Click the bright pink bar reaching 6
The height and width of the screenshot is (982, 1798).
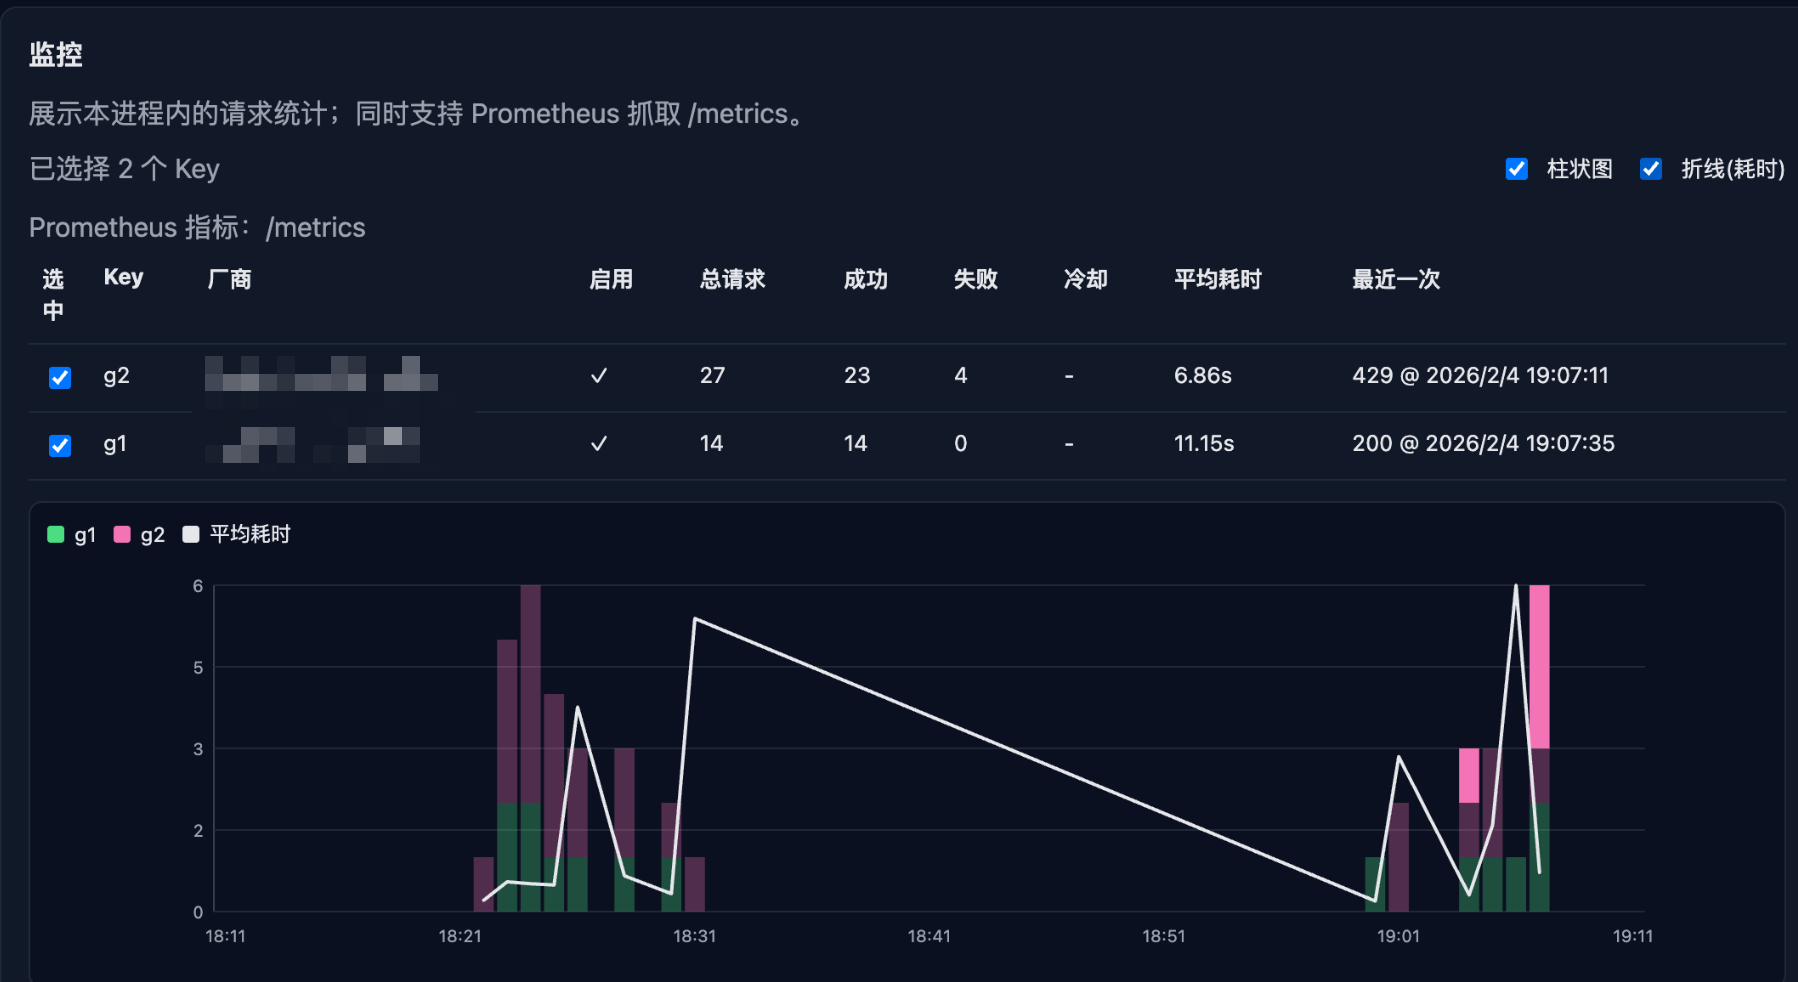(1539, 665)
